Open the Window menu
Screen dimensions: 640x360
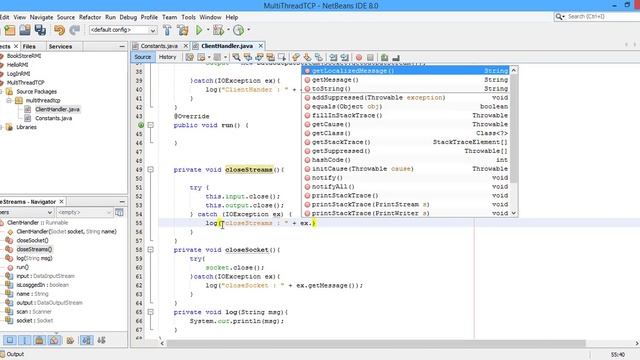point(210,17)
